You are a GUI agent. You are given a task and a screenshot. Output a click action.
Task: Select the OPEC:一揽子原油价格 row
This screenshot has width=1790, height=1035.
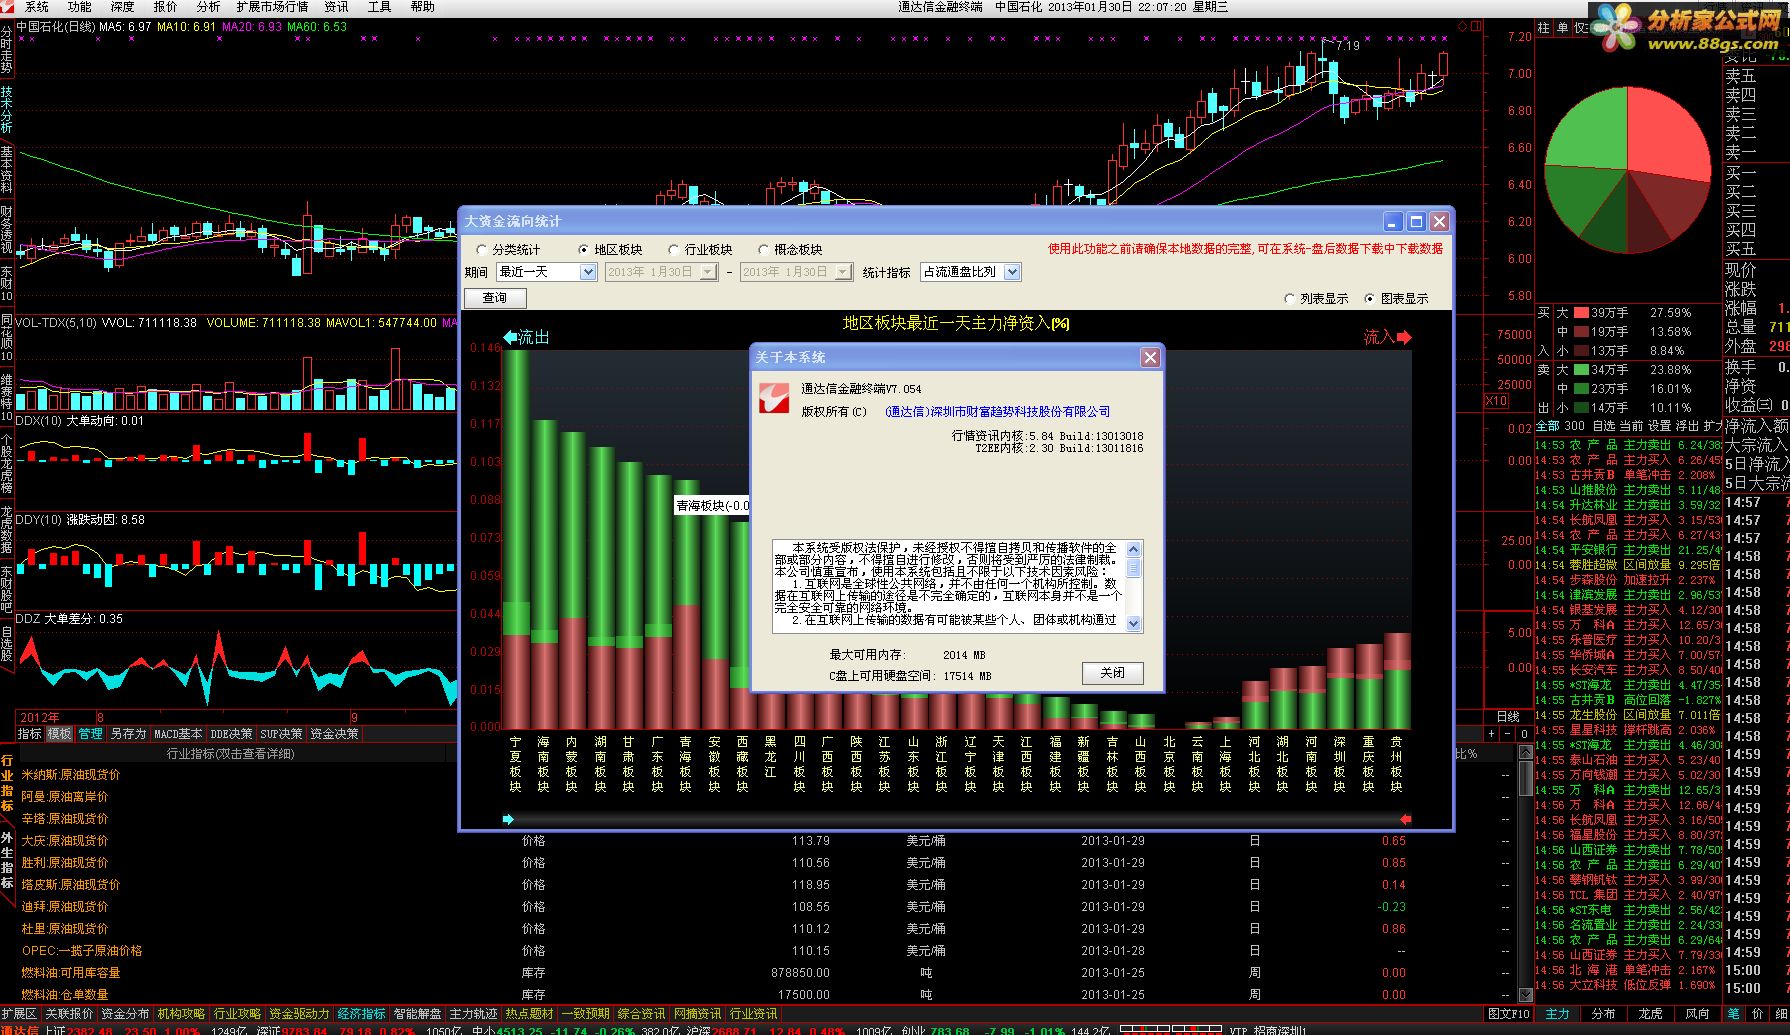[x=82, y=951]
